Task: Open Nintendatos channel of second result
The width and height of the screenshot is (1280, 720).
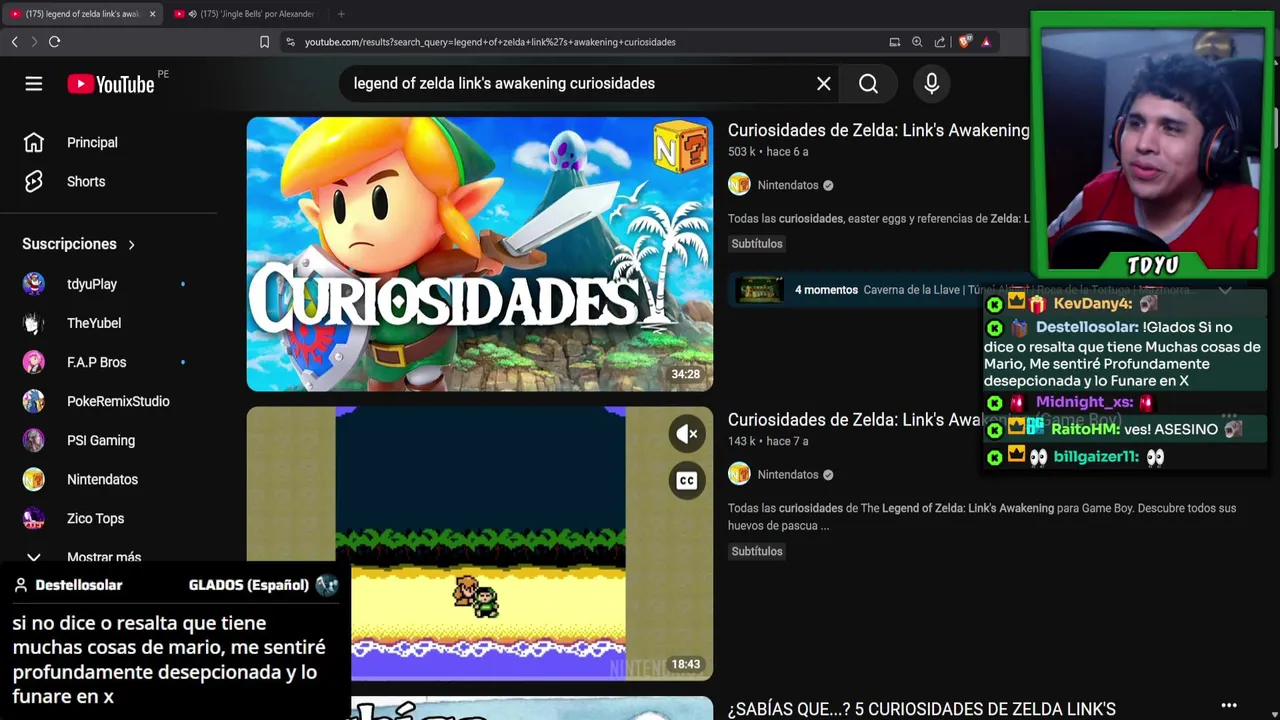Action: pyautogui.click(x=788, y=475)
